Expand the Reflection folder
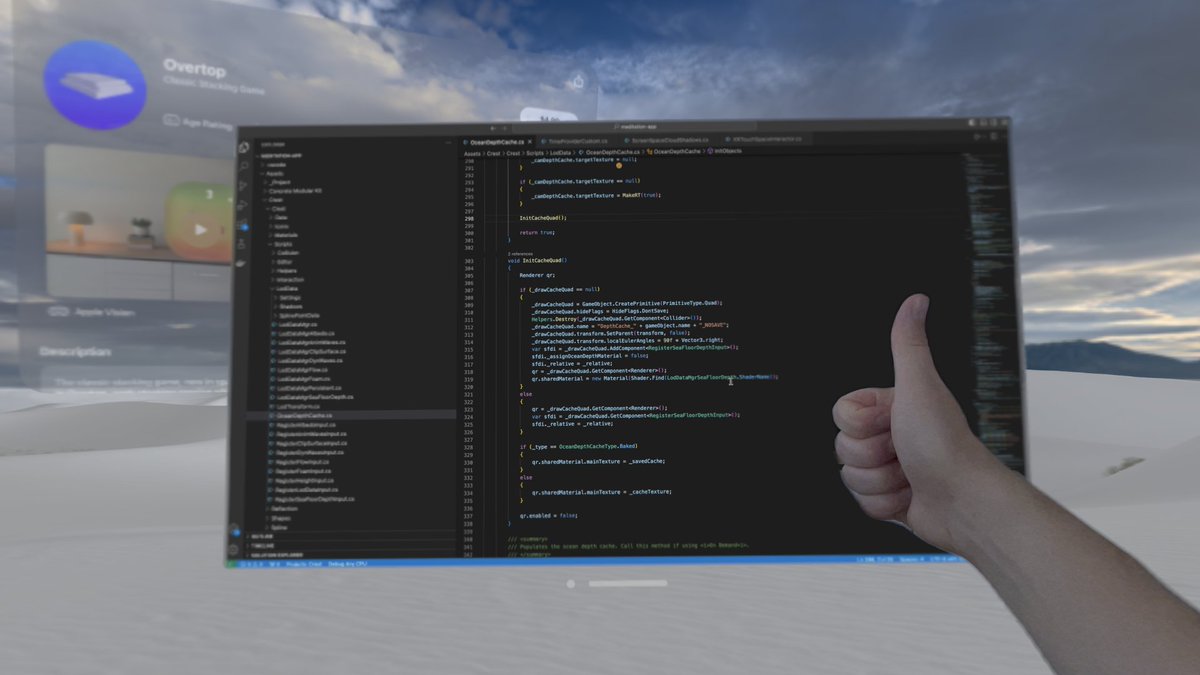Viewport: 1200px width, 675px height. click(283, 509)
